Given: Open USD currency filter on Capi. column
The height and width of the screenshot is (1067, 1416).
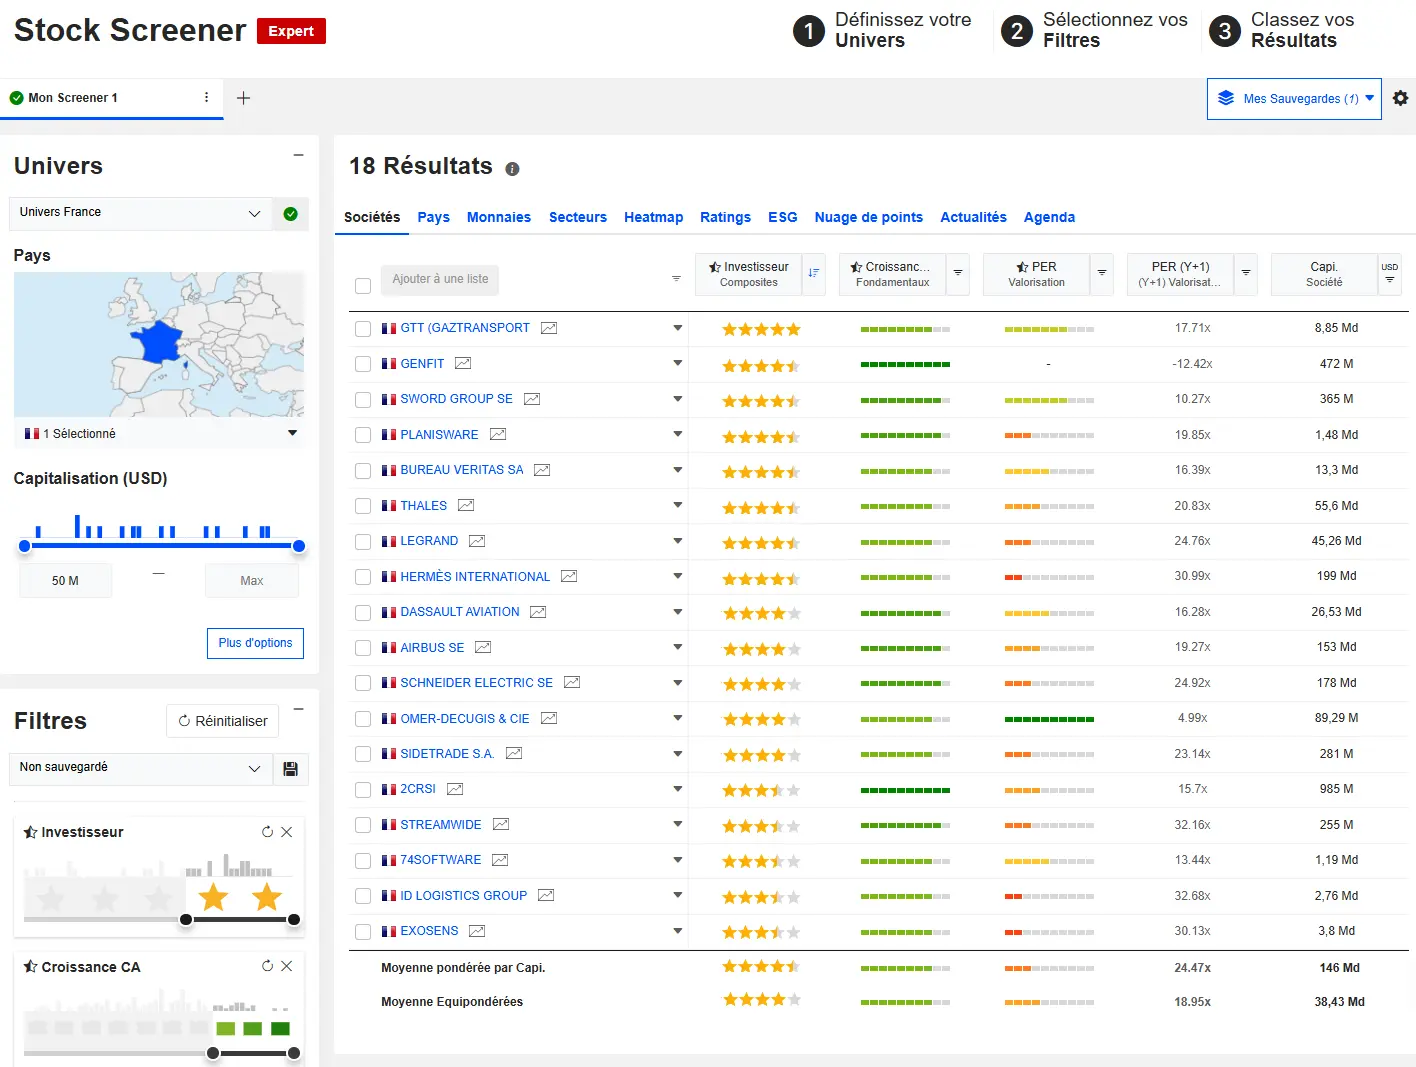Looking at the screenshot, I should pos(1390,274).
